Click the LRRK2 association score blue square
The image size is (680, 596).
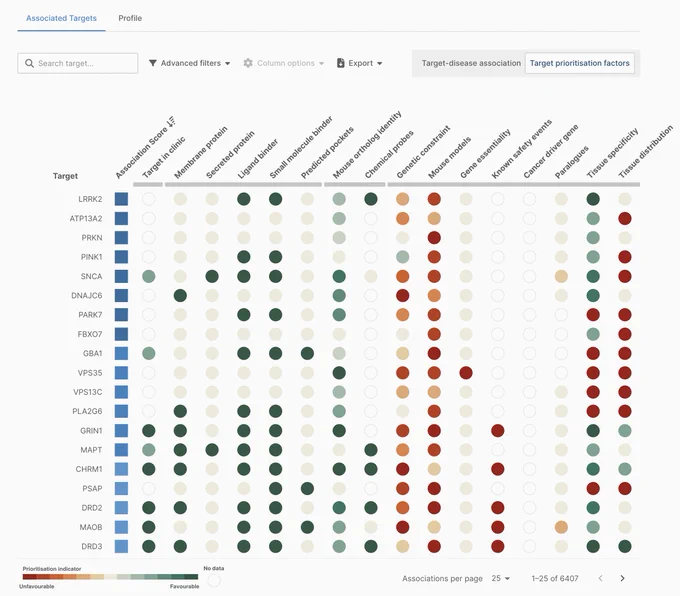(x=121, y=199)
